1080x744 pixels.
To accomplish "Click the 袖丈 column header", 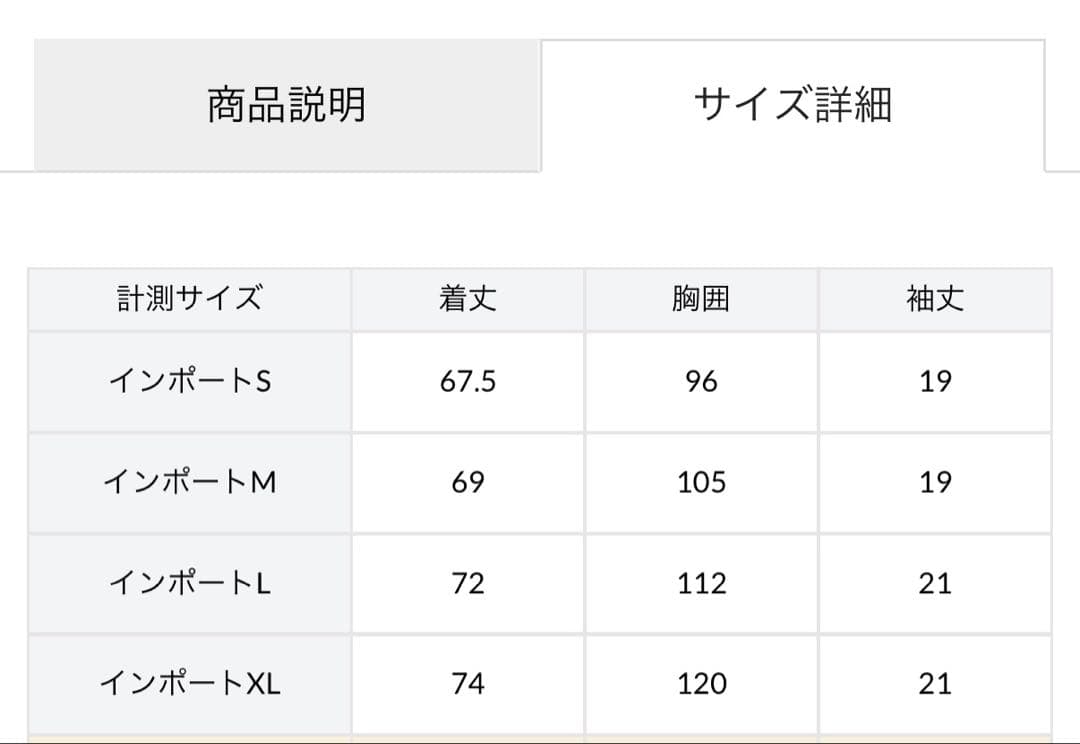I will (x=934, y=298).
